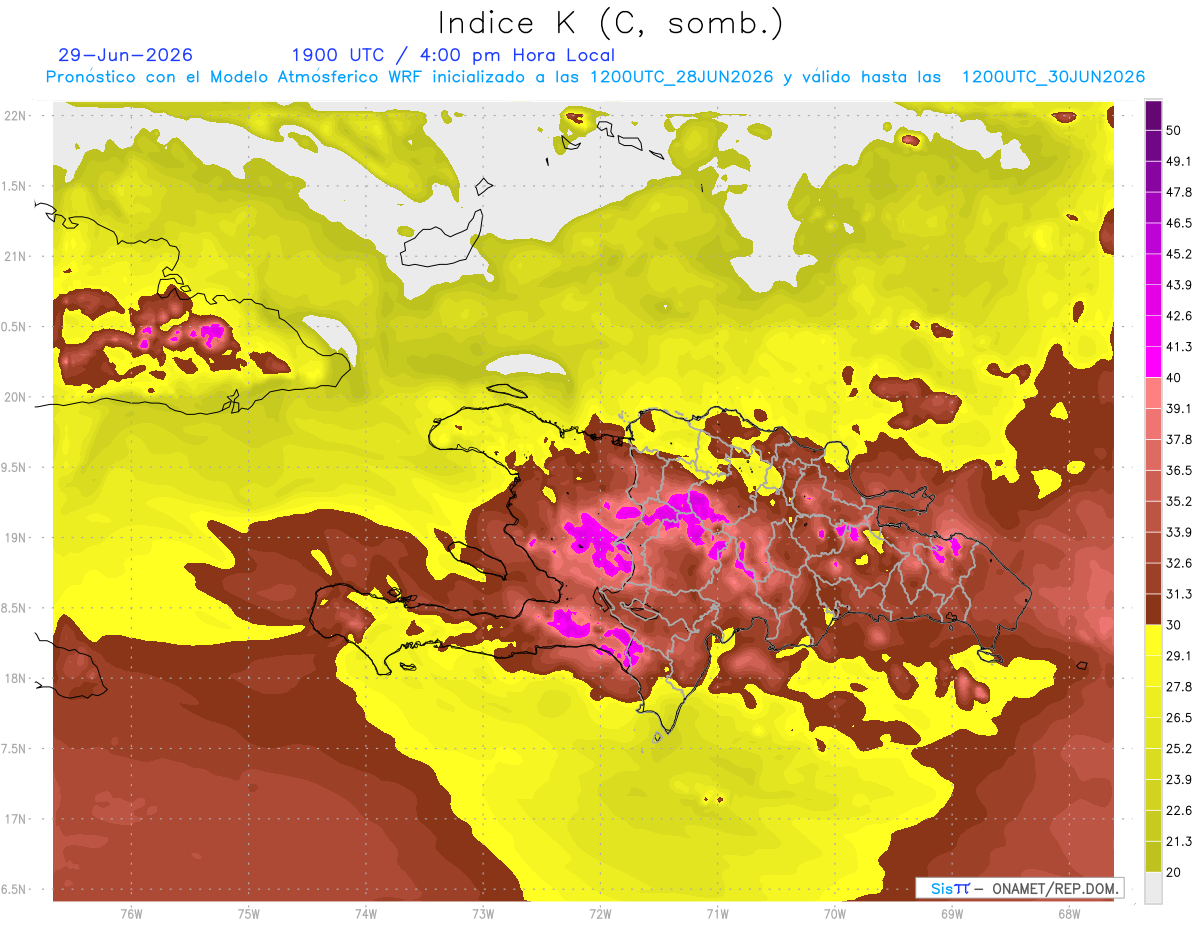
Task: Click the colorbar value '25.2'
Action: (x=1179, y=749)
